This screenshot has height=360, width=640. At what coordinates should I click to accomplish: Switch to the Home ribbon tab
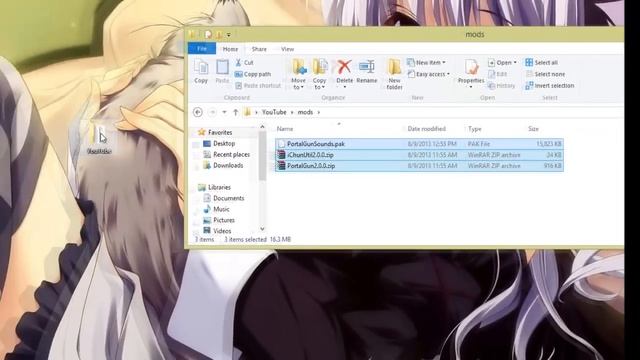pyautogui.click(x=230, y=49)
